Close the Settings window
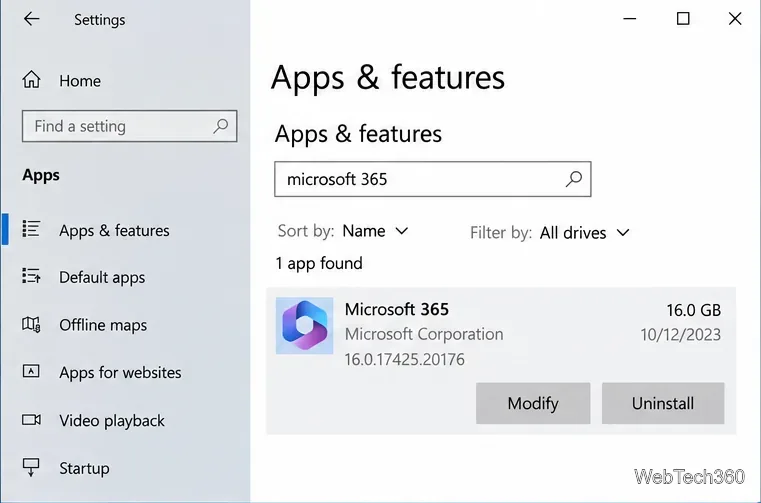The width and height of the screenshot is (761, 503). pos(735,19)
